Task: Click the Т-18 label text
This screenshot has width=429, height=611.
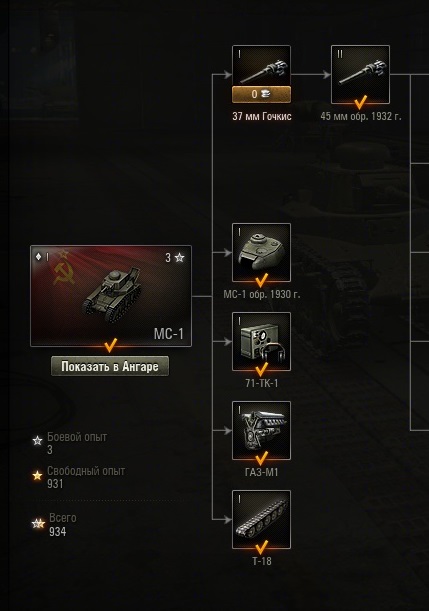Action: (x=261, y=561)
